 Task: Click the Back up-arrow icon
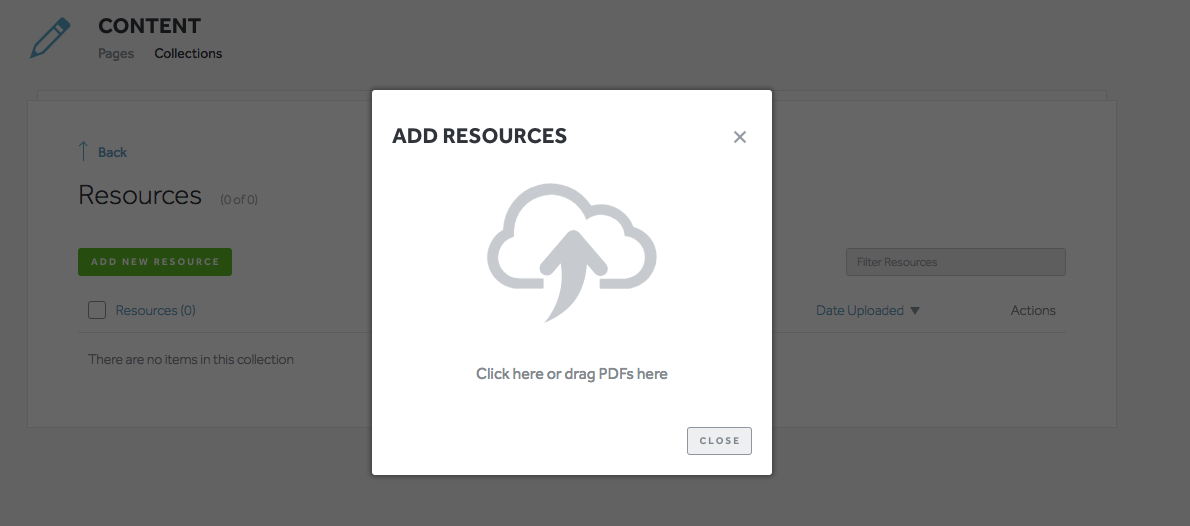83,151
